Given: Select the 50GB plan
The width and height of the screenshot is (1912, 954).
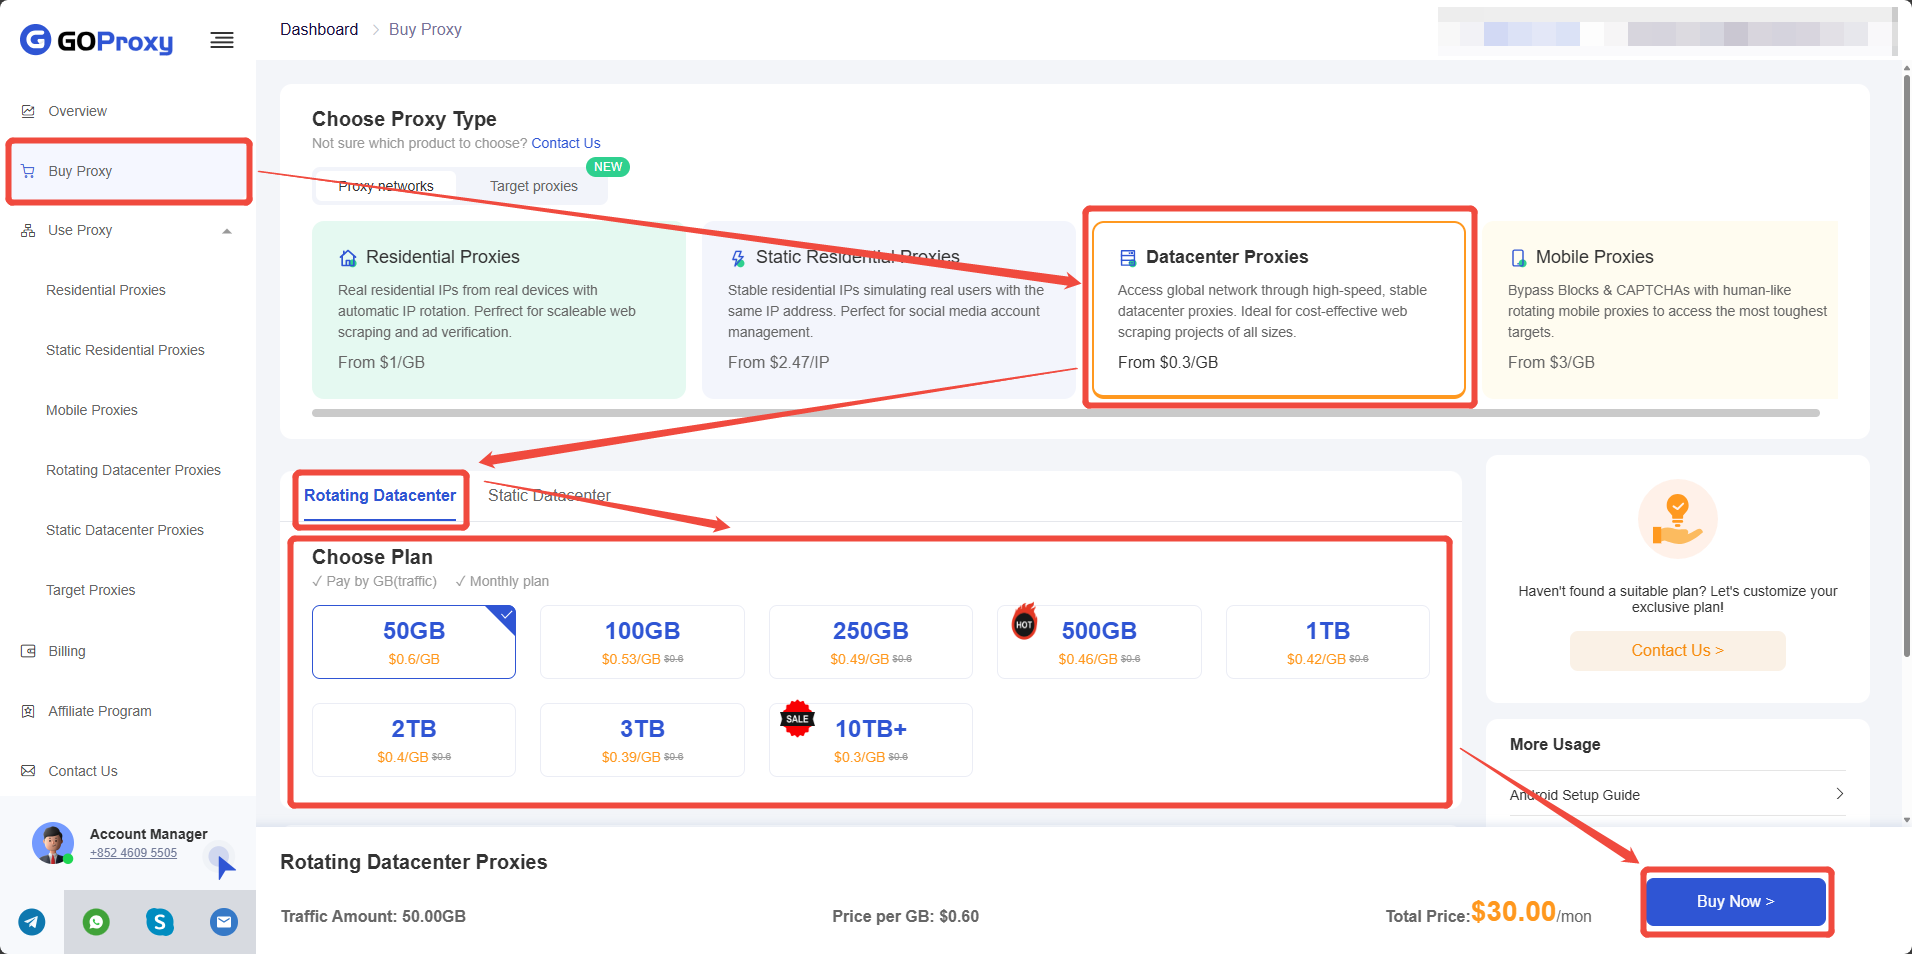Looking at the screenshot, I should tap(414, 642).
